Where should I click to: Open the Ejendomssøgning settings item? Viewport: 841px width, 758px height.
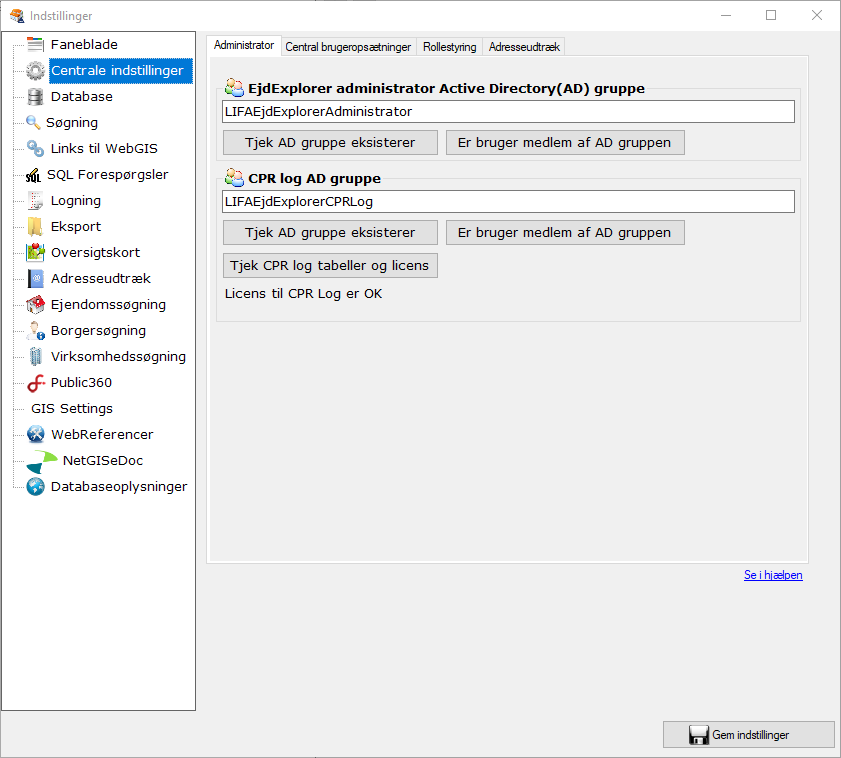[x=108, y=305]
